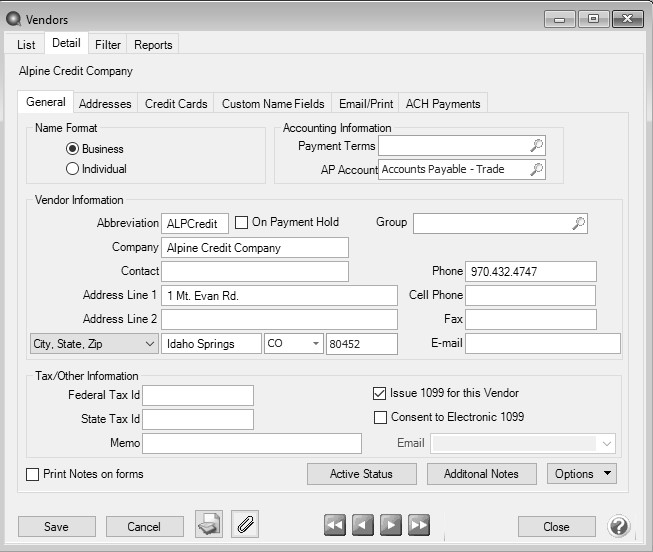Click the Address Line 1 field
The width and height of the screenshot is (653, 552).
tap(279, 296)
